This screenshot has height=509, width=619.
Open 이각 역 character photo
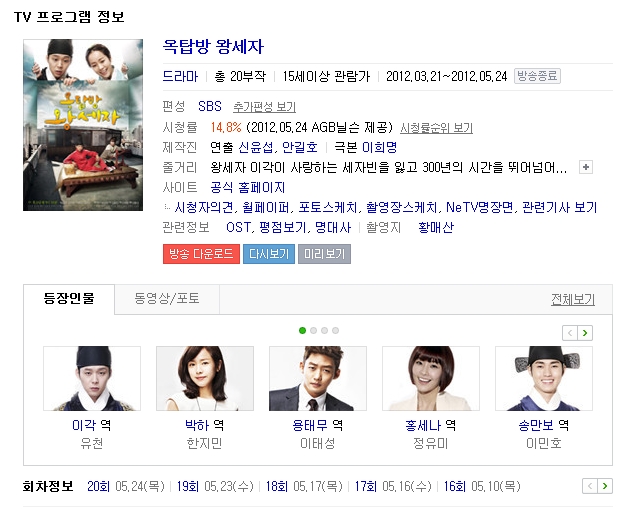tap(92, 378)
